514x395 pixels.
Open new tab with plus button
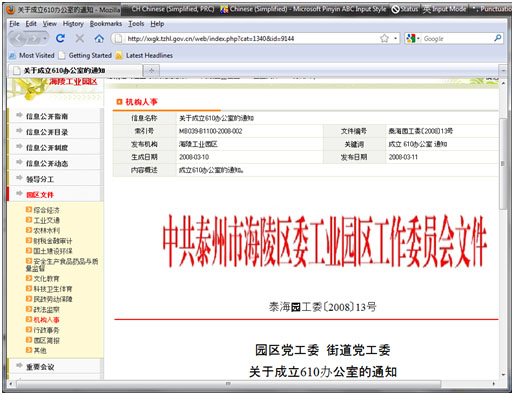(x=152, y=70)
